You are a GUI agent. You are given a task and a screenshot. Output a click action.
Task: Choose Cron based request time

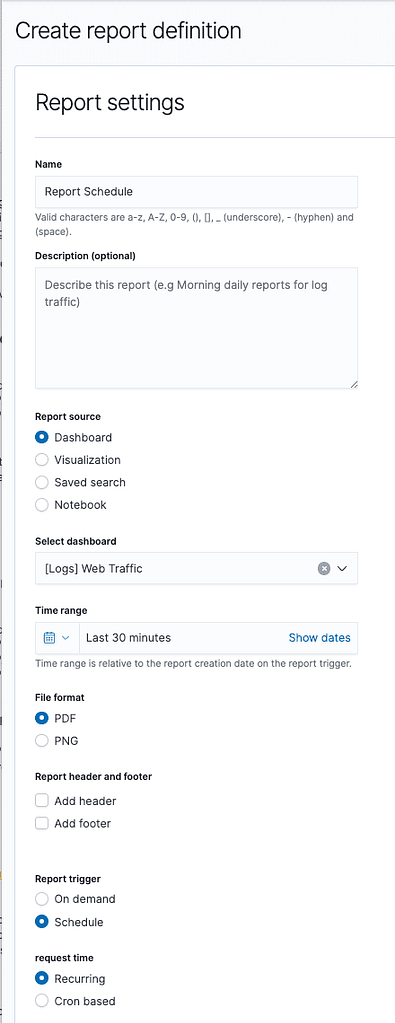point(42,1000)
